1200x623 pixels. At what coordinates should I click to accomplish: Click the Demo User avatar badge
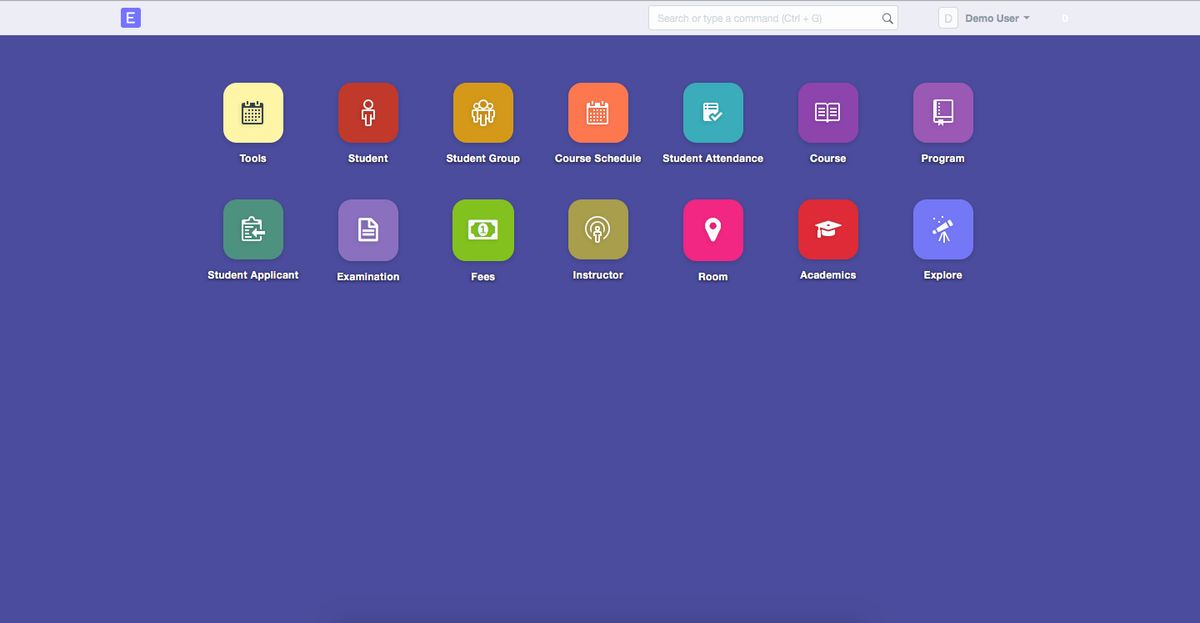pos(945,17)
